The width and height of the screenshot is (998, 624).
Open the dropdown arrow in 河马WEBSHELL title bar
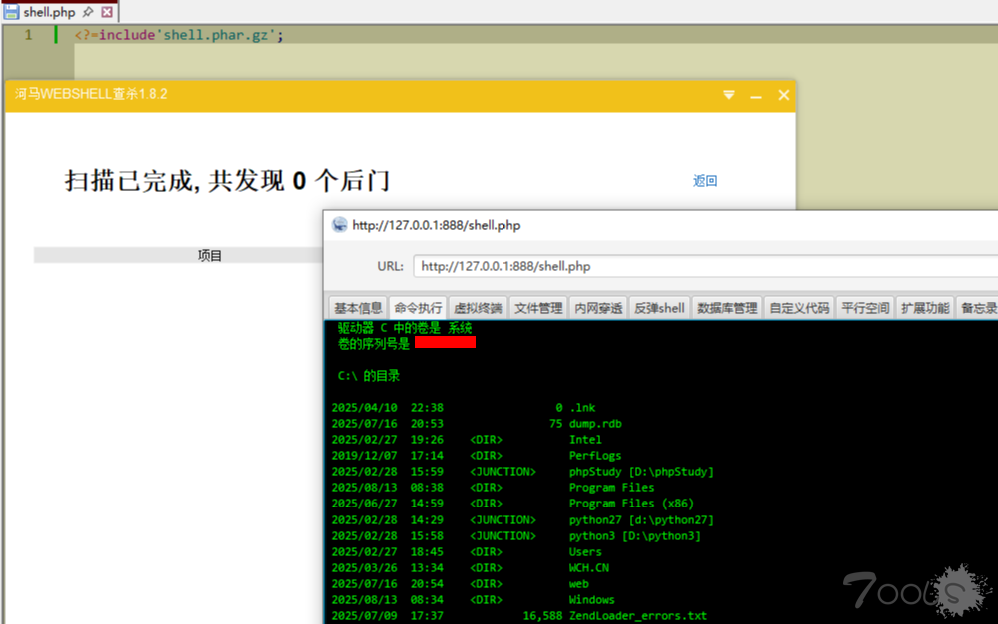coord(729,95)
